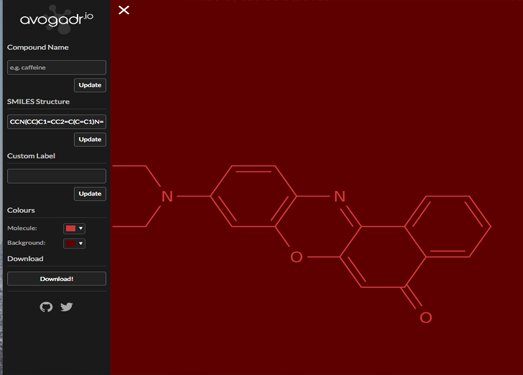The width and height of the screenshot is (523, 375).
Task: Update the compound name
Action: point(90,85)
